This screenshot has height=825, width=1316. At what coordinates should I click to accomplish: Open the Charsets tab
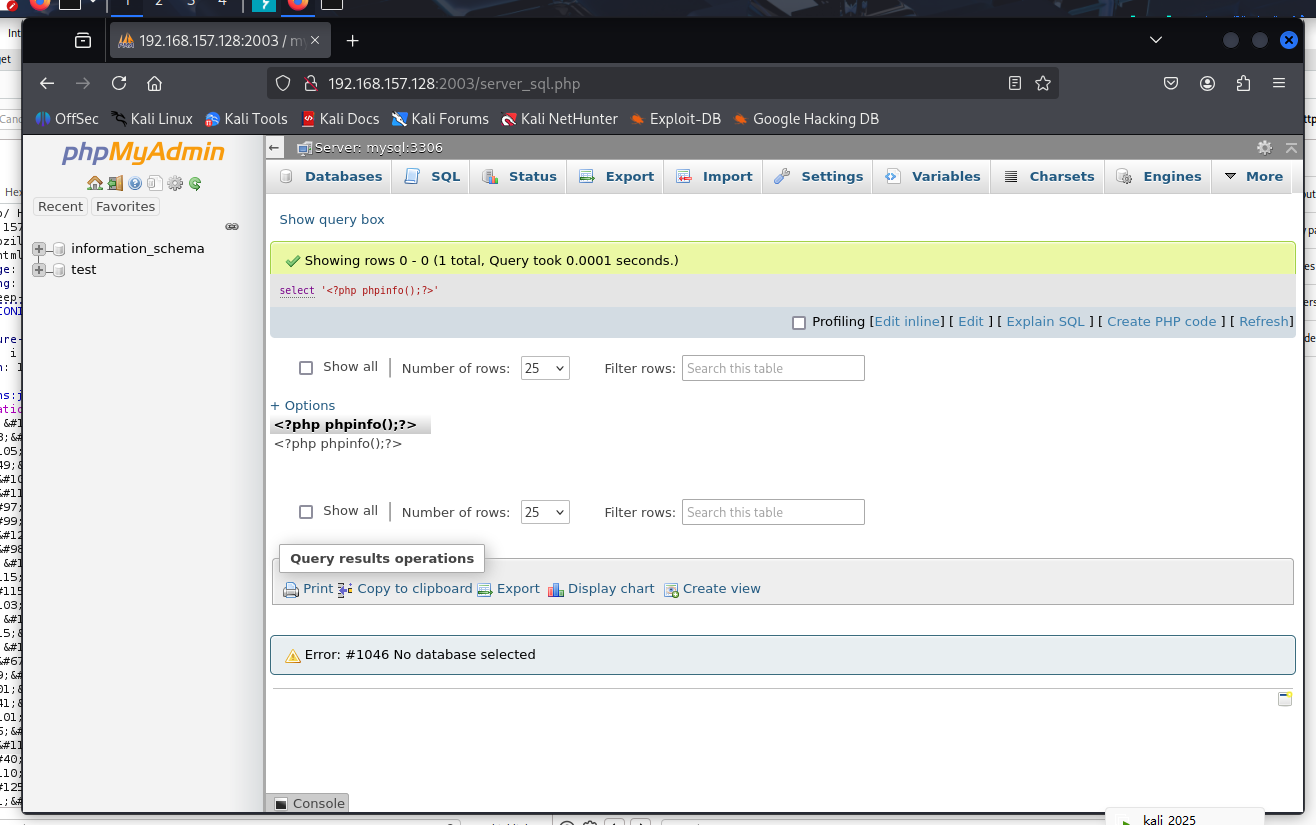click(x=1049, y=176)
